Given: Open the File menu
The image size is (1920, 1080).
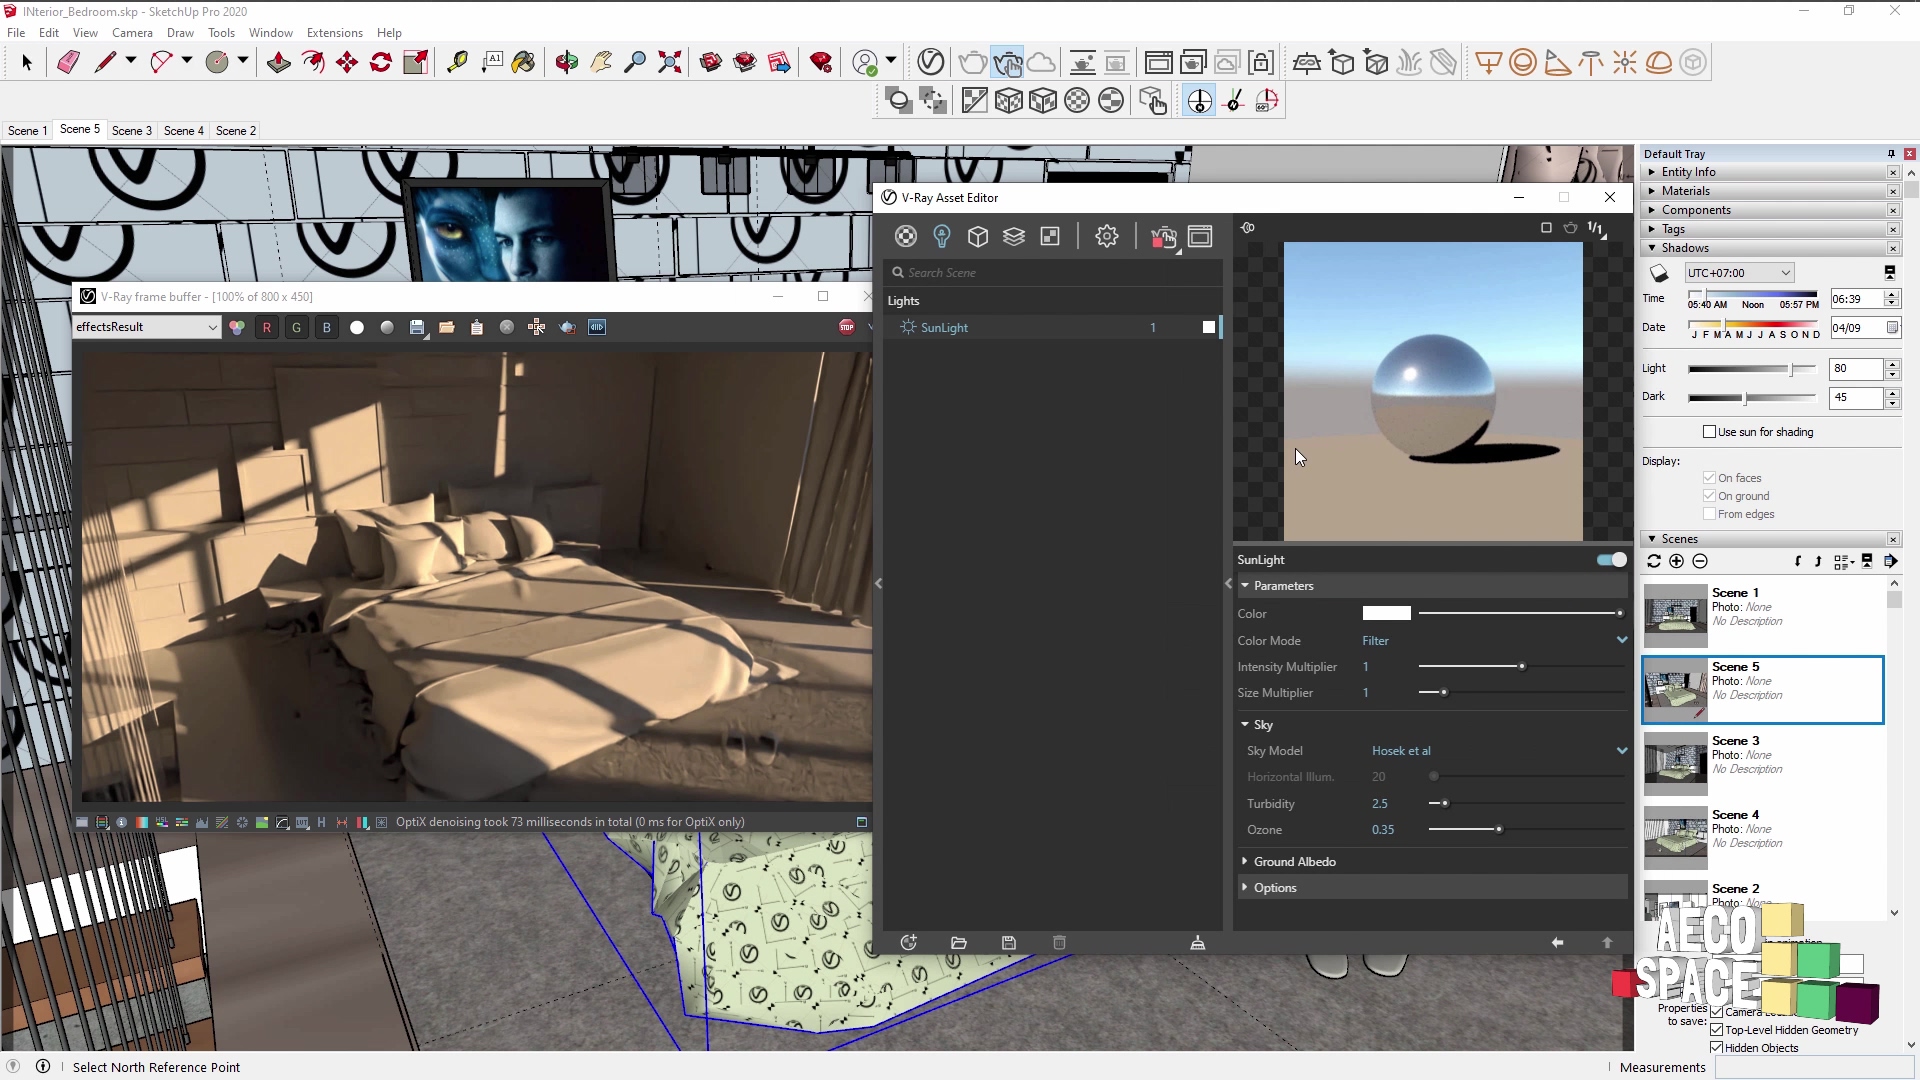Looking at the screenshot, I should 16,33.
